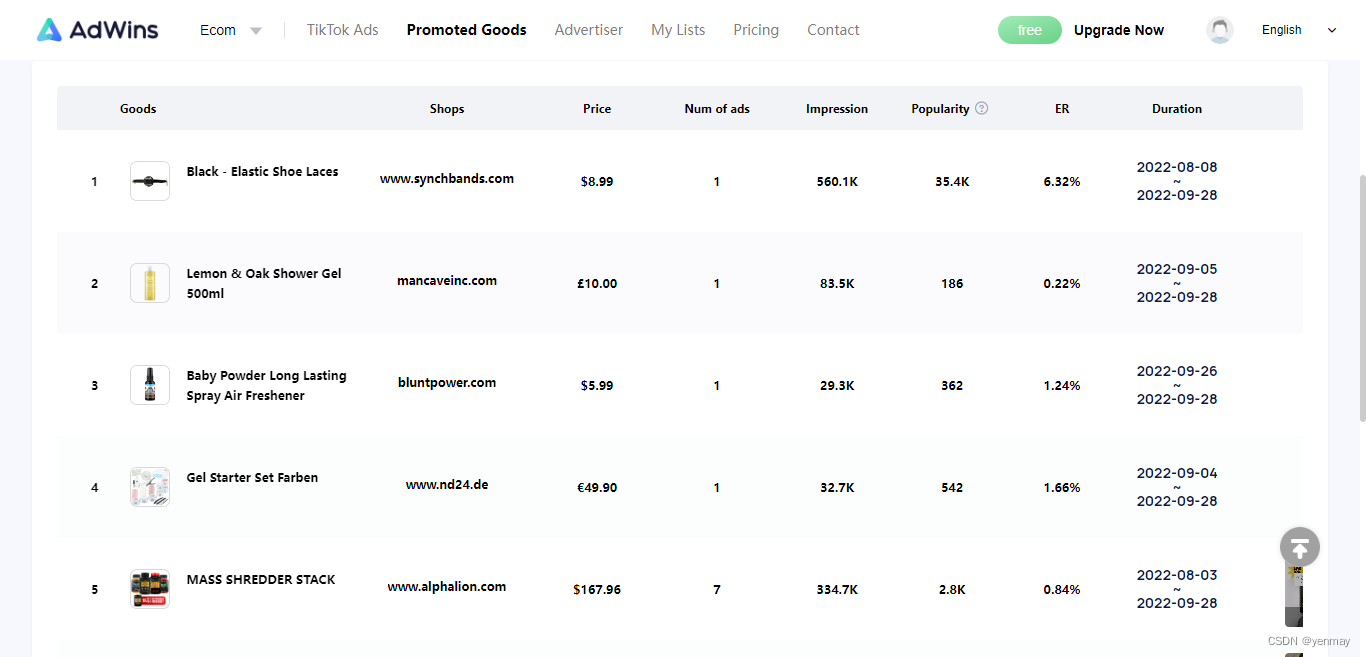Click the page vertical scrollbar
This screenshot has height=657, width=1366.
[1361, 298]
